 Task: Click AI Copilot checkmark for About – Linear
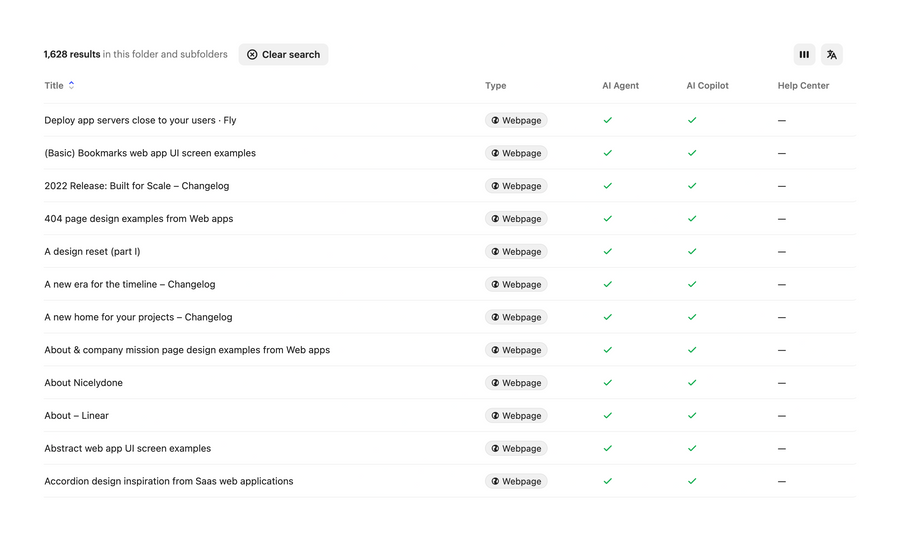(692, 415)
